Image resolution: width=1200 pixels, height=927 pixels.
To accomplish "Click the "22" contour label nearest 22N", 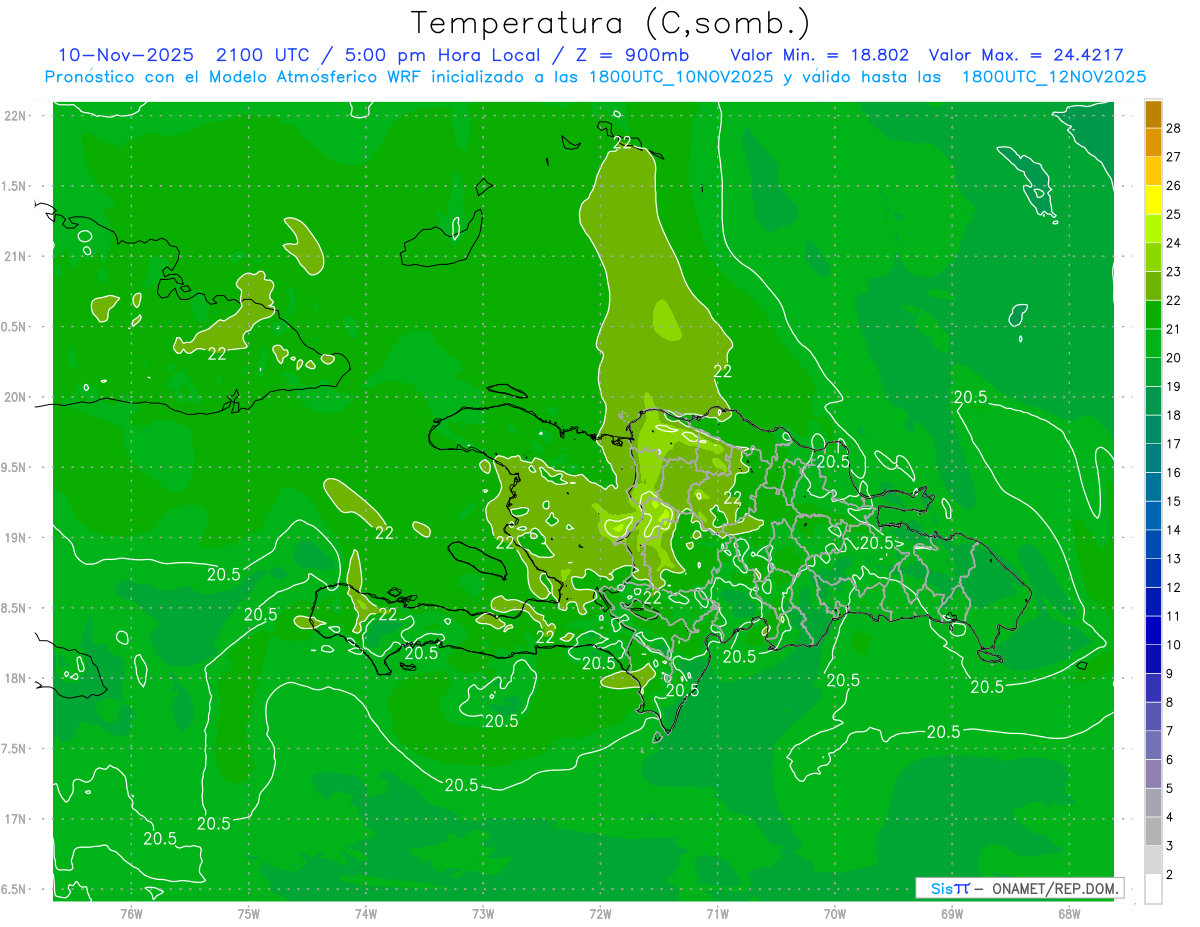I will tap(623, 142).
